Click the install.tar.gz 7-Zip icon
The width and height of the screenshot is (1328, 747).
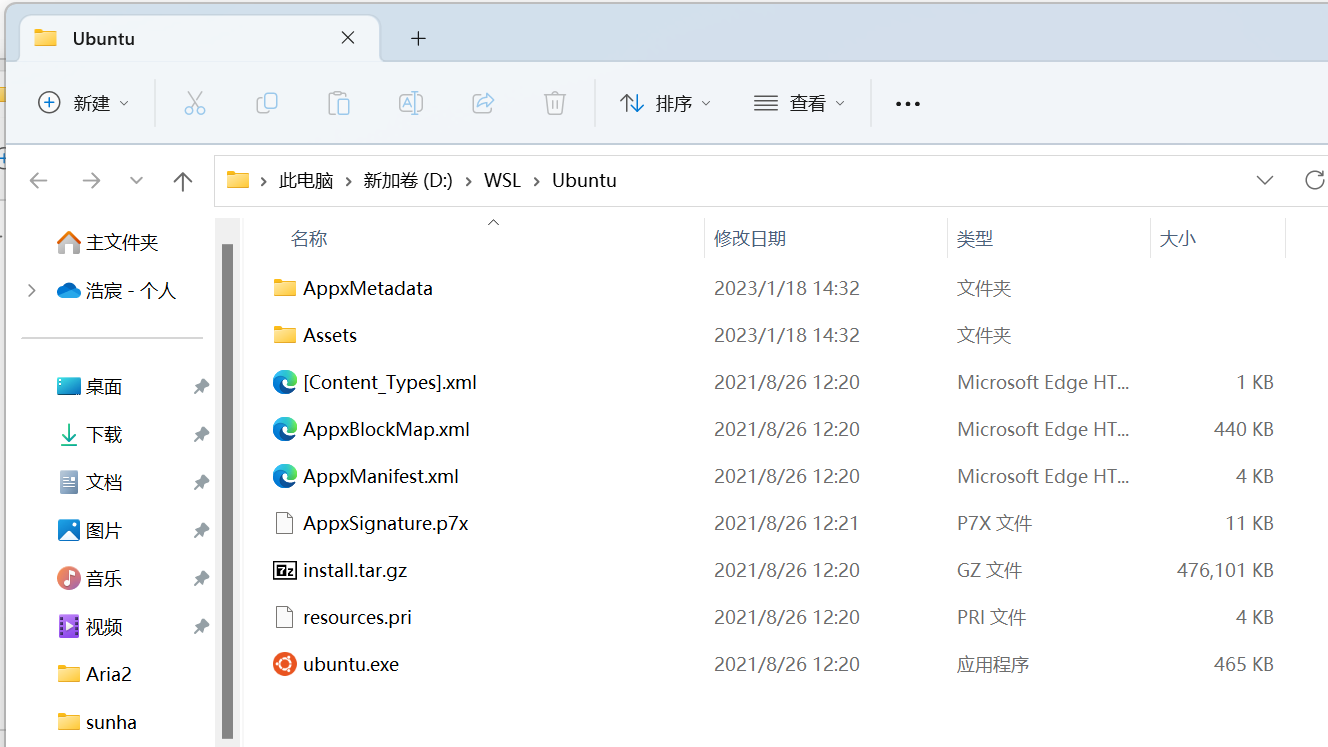coord(285,570)
